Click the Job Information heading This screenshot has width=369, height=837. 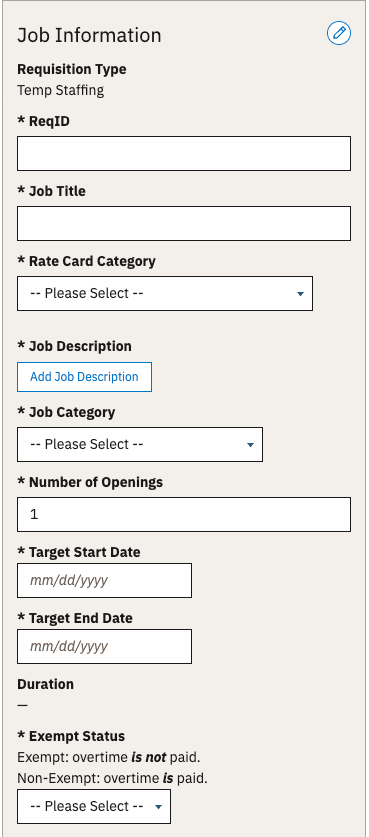[90, 35]
